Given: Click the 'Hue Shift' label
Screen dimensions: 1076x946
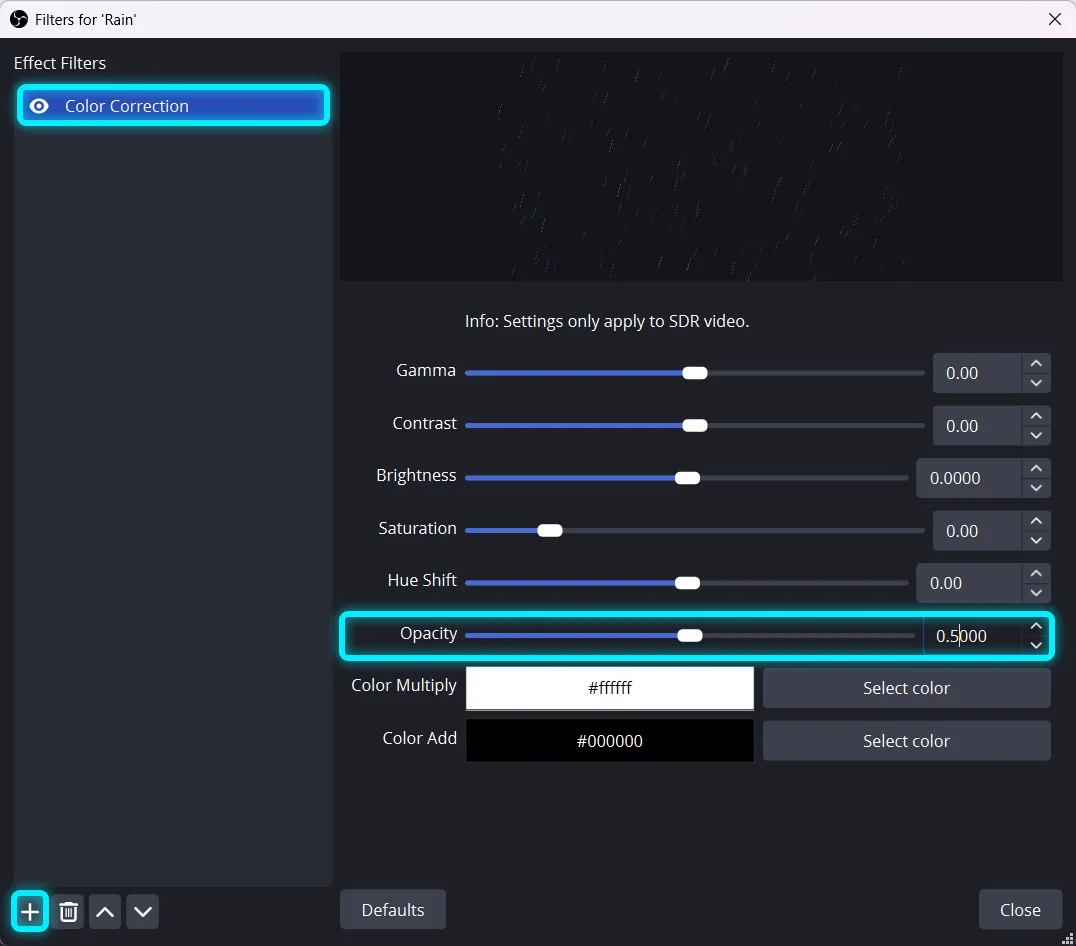Looking at the screenshot, I should [422, 580].
